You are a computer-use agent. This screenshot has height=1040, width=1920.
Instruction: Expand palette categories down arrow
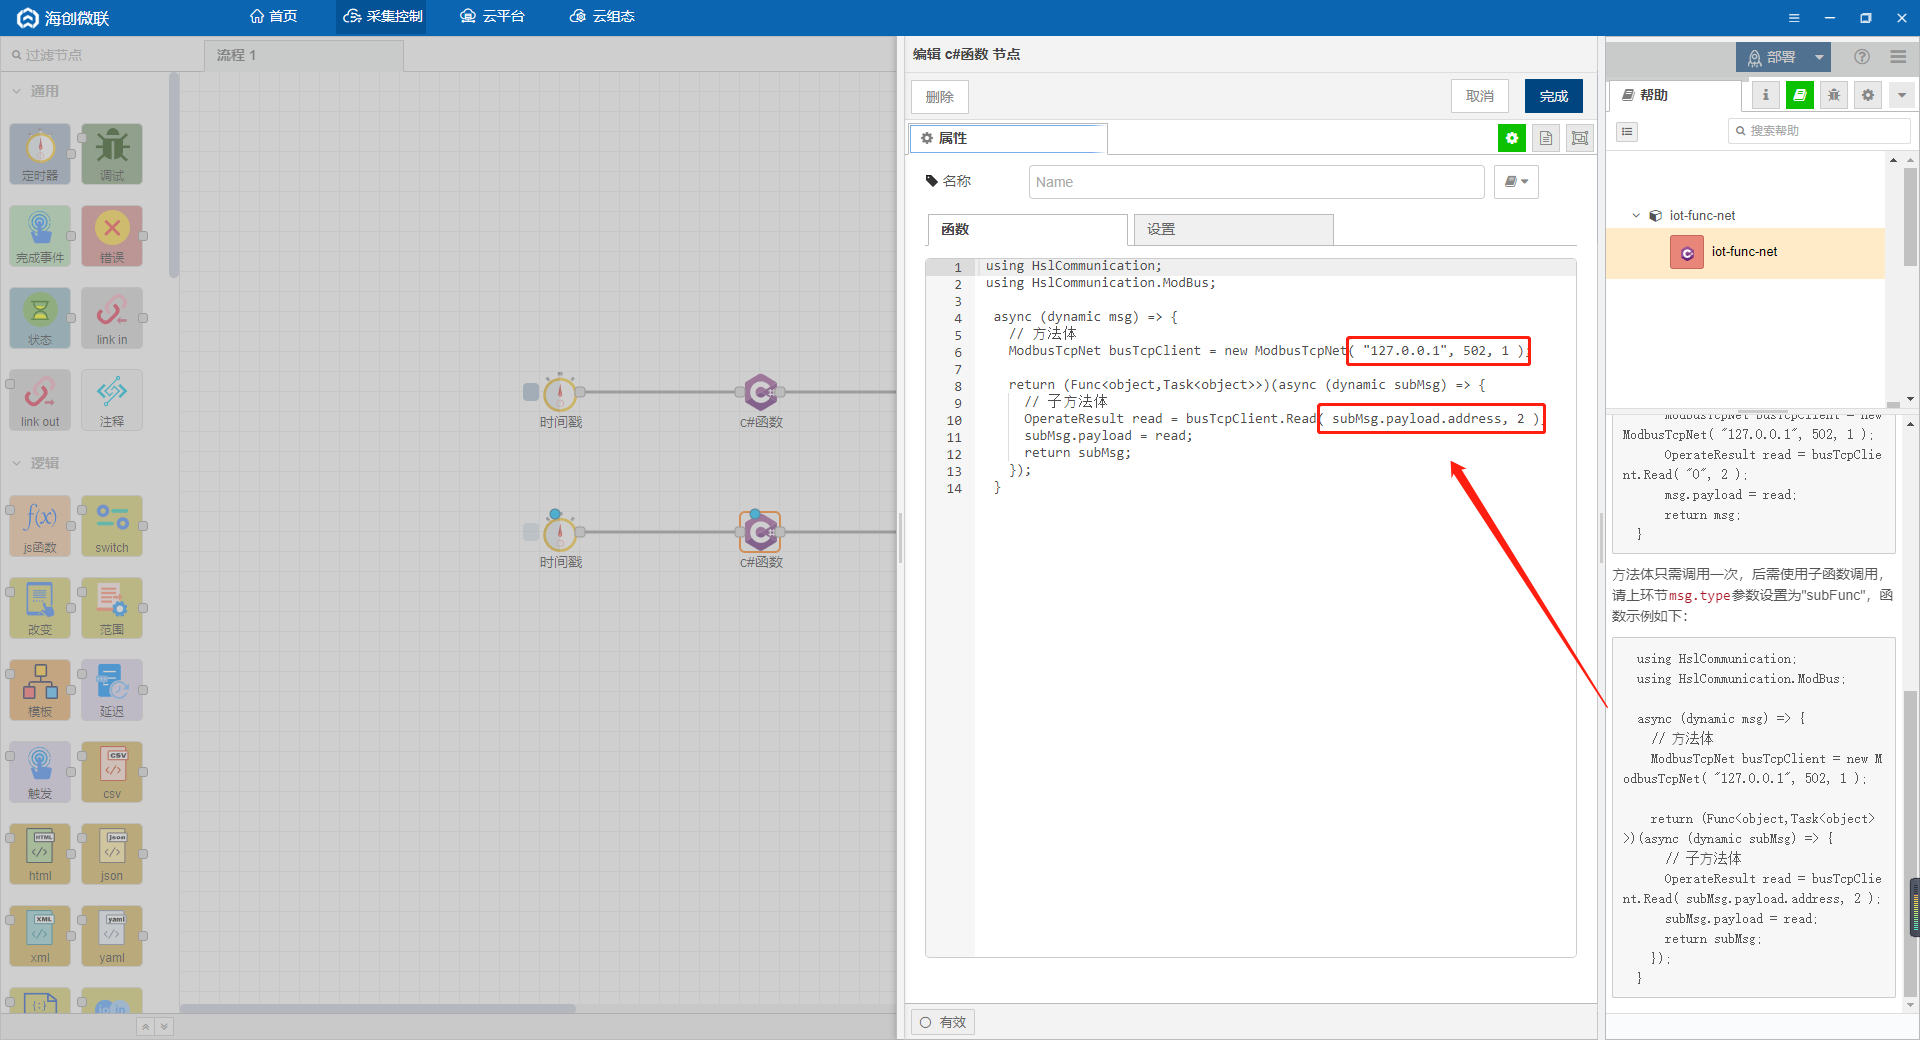tap(164, 1026)
